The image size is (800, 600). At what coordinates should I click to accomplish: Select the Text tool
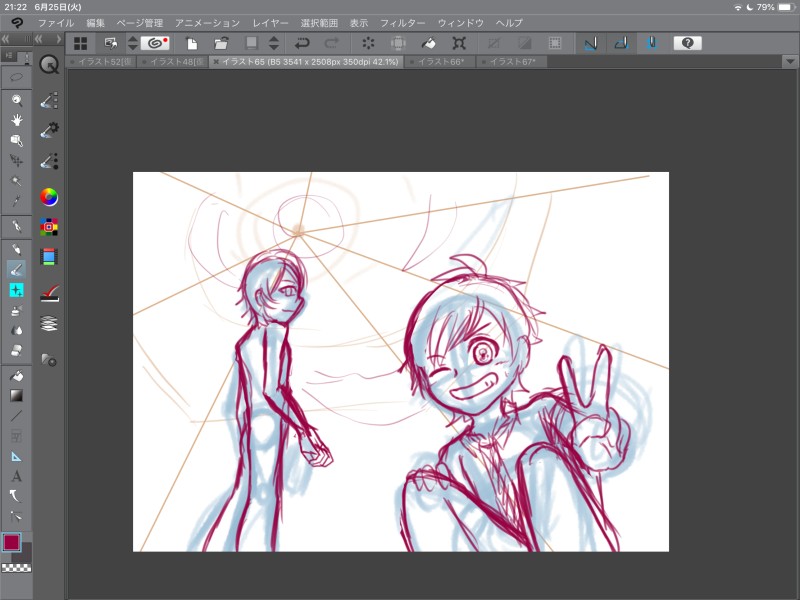point(16,476)
